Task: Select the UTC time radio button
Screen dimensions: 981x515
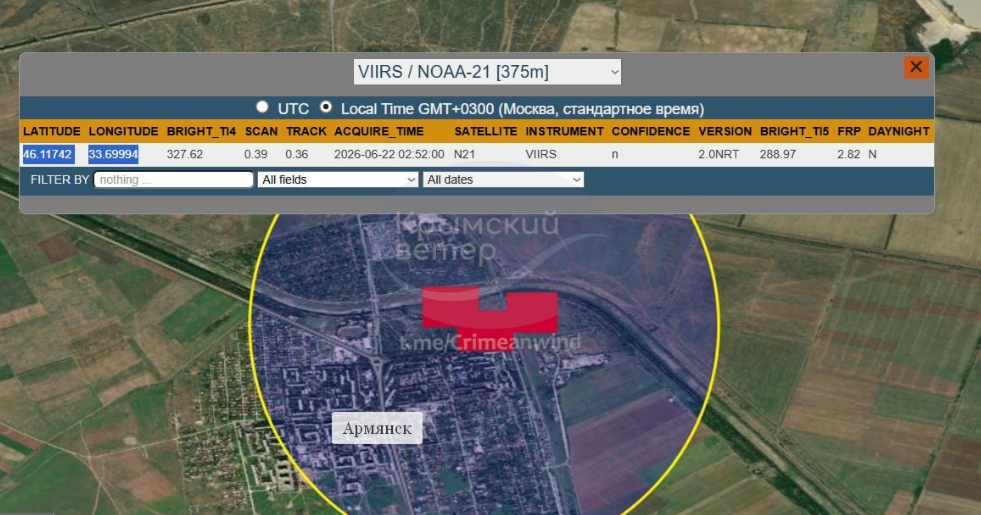Action: (263, 107)
